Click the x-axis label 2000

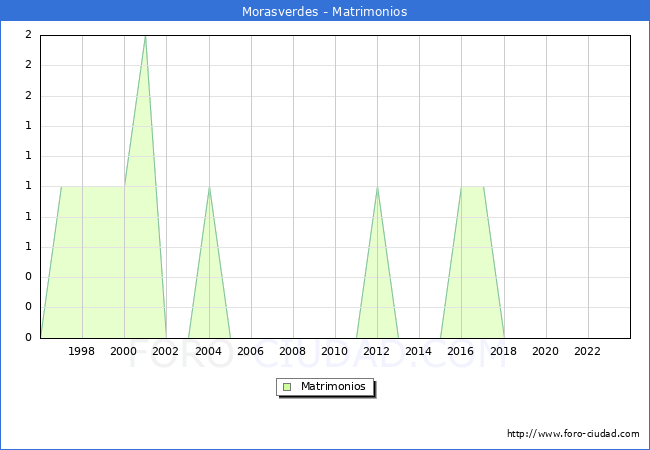click(x=124, y=351)
